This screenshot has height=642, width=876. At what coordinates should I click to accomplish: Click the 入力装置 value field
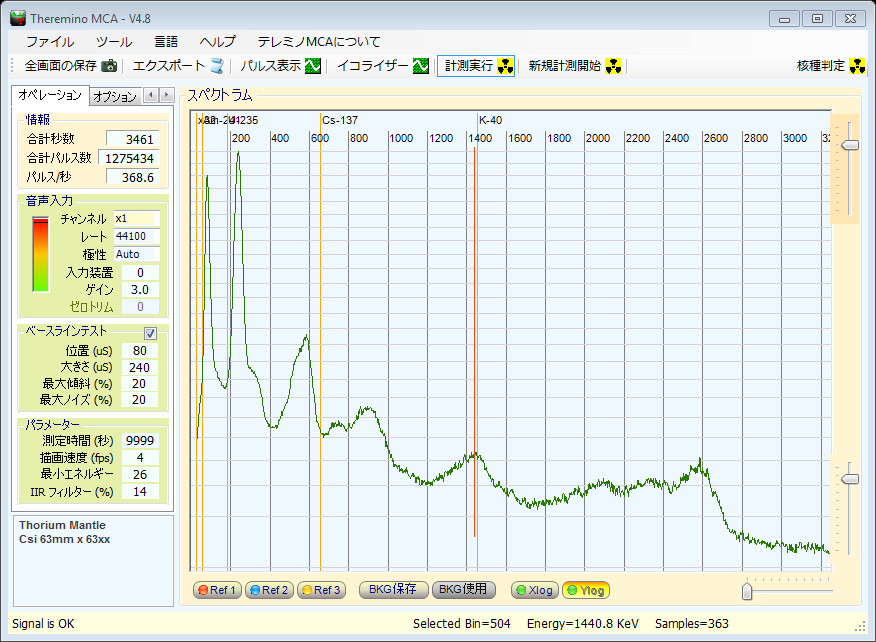[140, 273]
